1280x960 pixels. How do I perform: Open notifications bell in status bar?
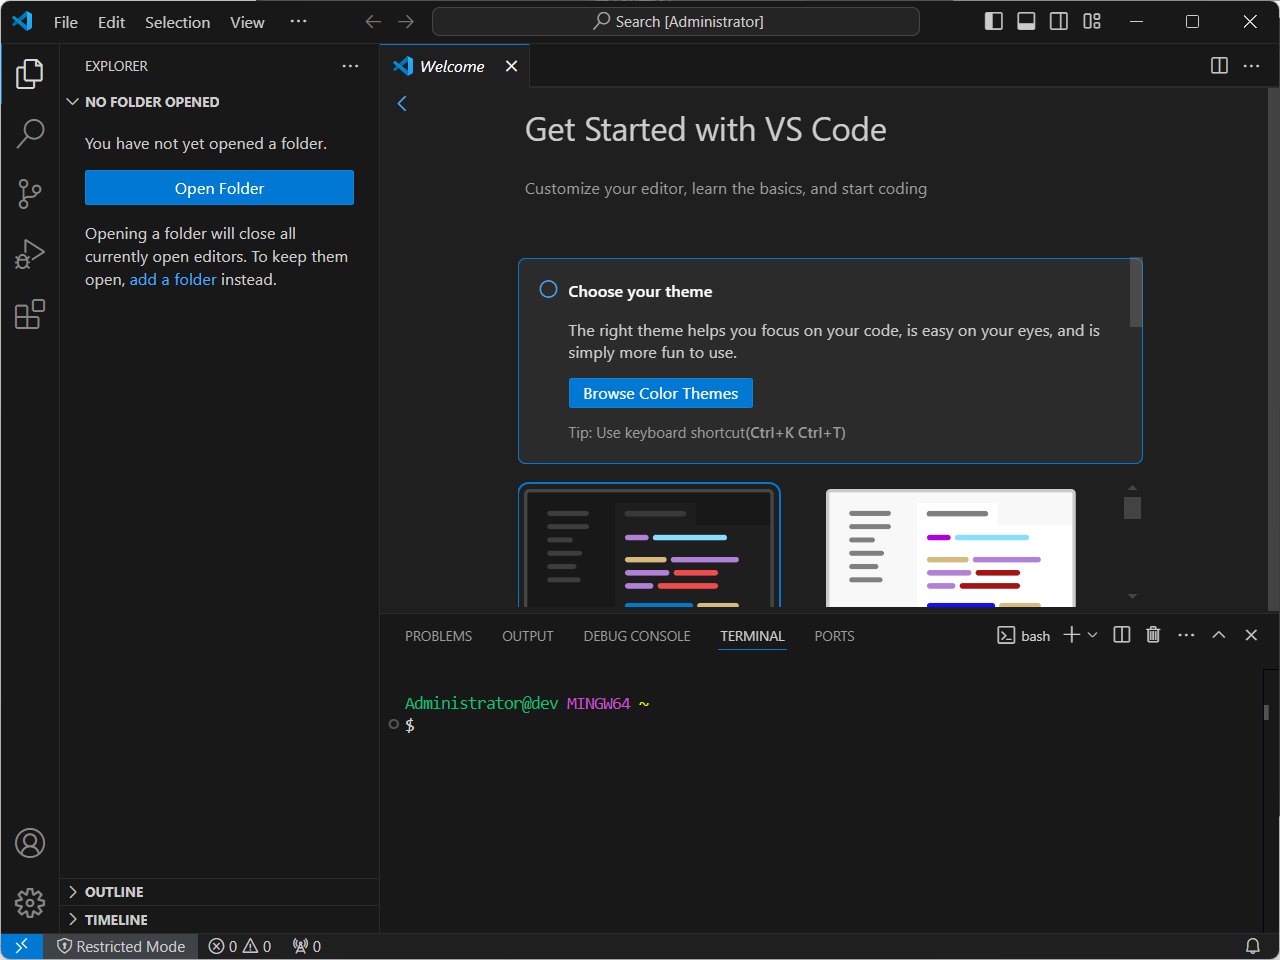point(1252,946)
